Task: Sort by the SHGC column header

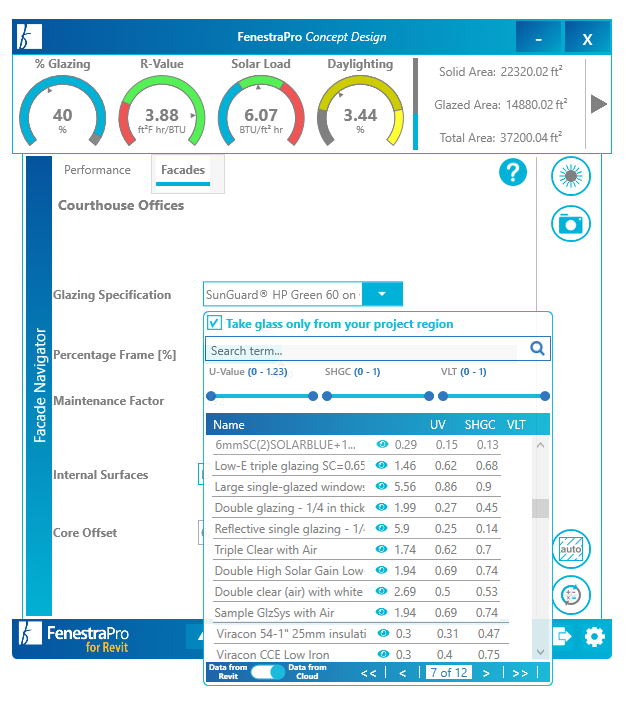Action: pos(480,425)
